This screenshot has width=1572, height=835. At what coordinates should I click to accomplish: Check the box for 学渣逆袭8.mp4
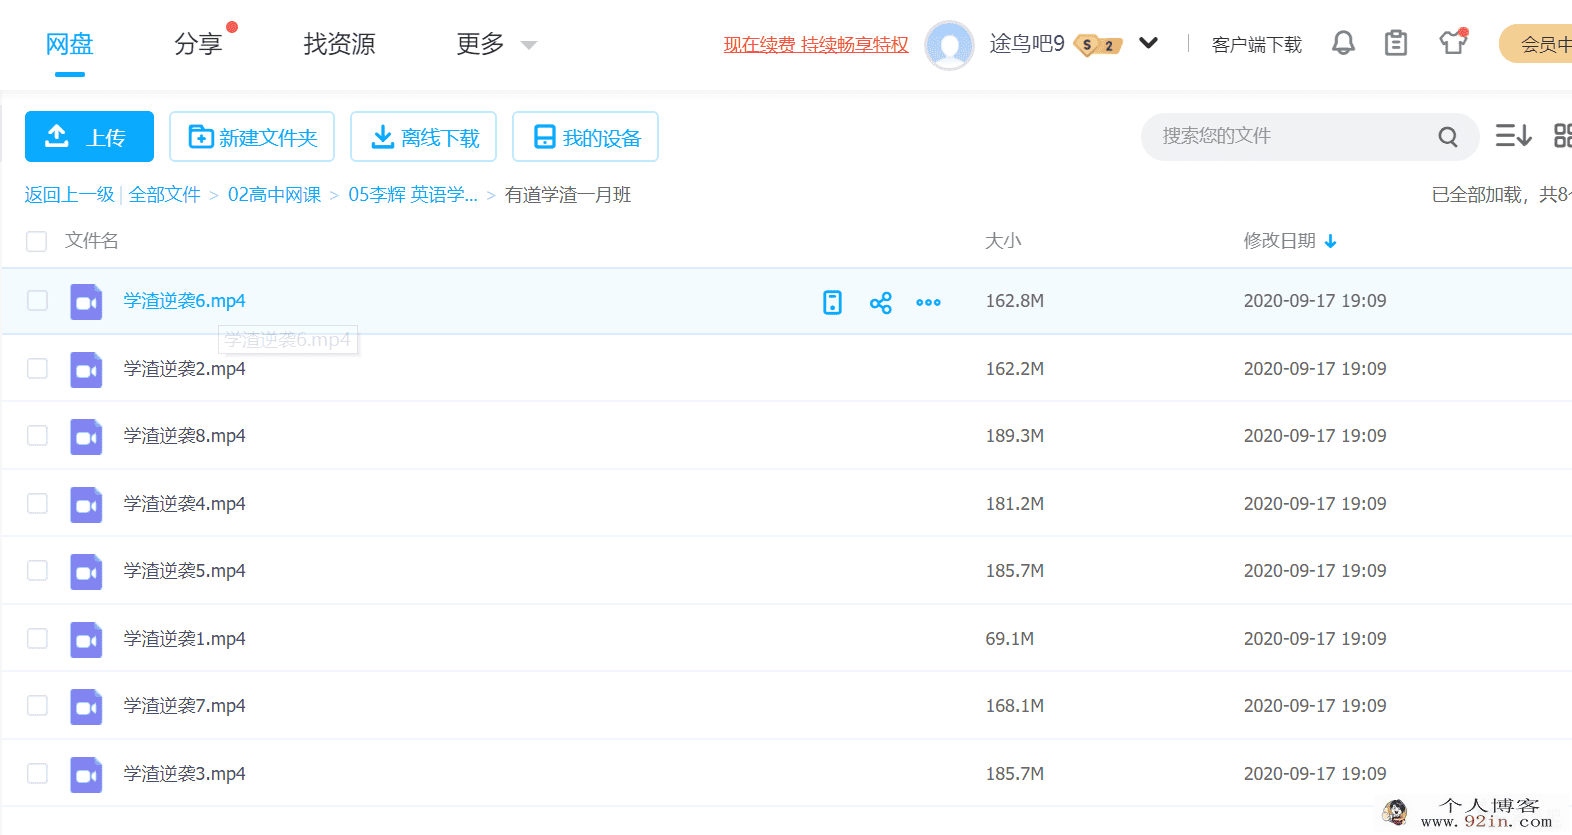(37, 436)
